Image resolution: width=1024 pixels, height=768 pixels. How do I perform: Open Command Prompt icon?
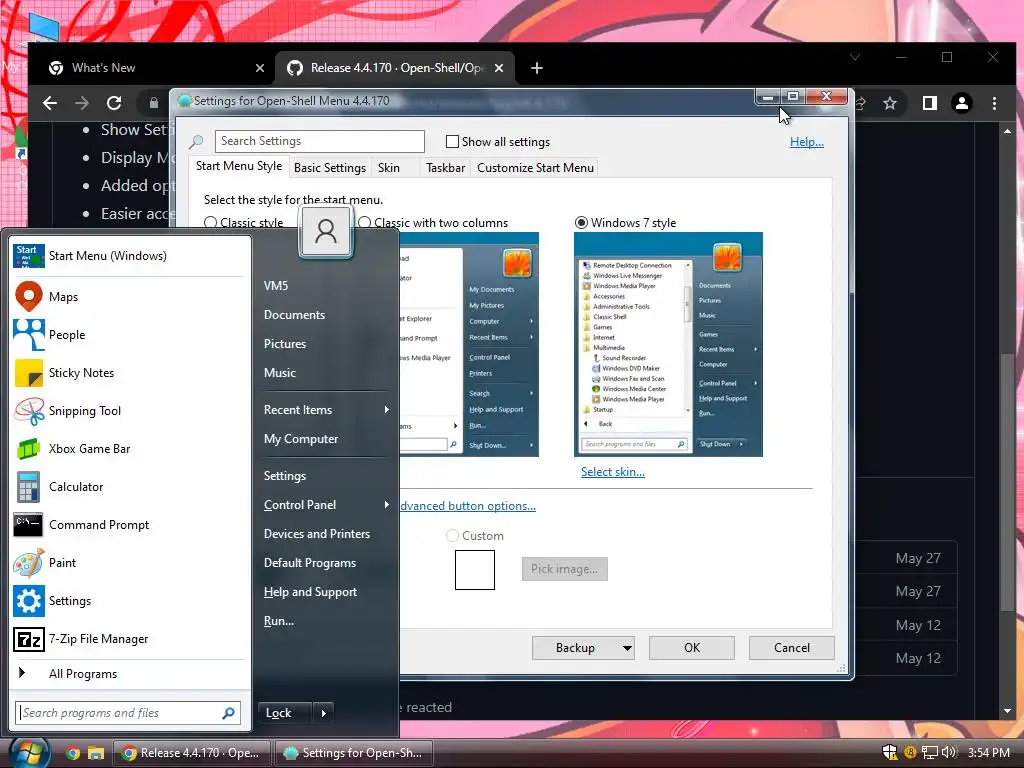(29, 524)
